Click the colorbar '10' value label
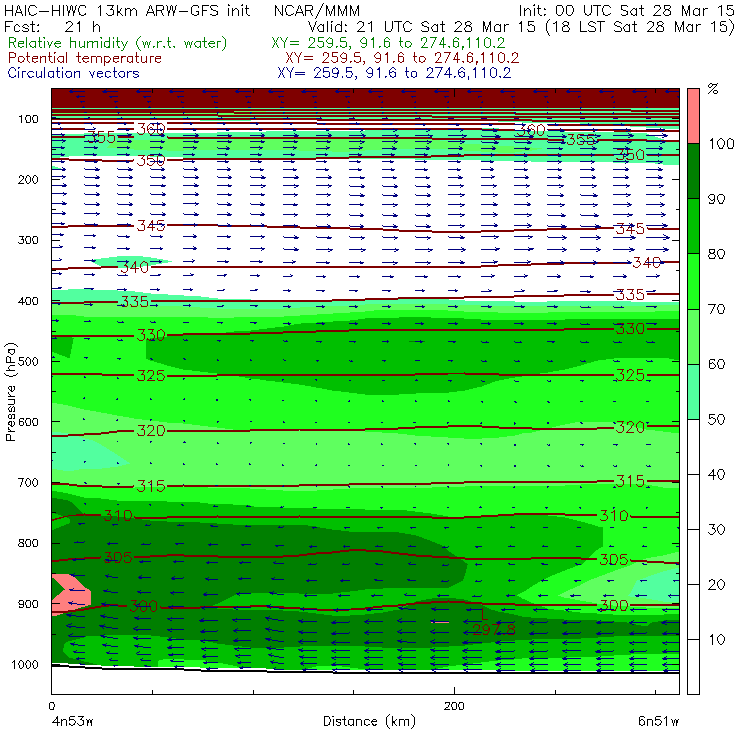Viewport: 740px width, 740px height. point(716,640)
